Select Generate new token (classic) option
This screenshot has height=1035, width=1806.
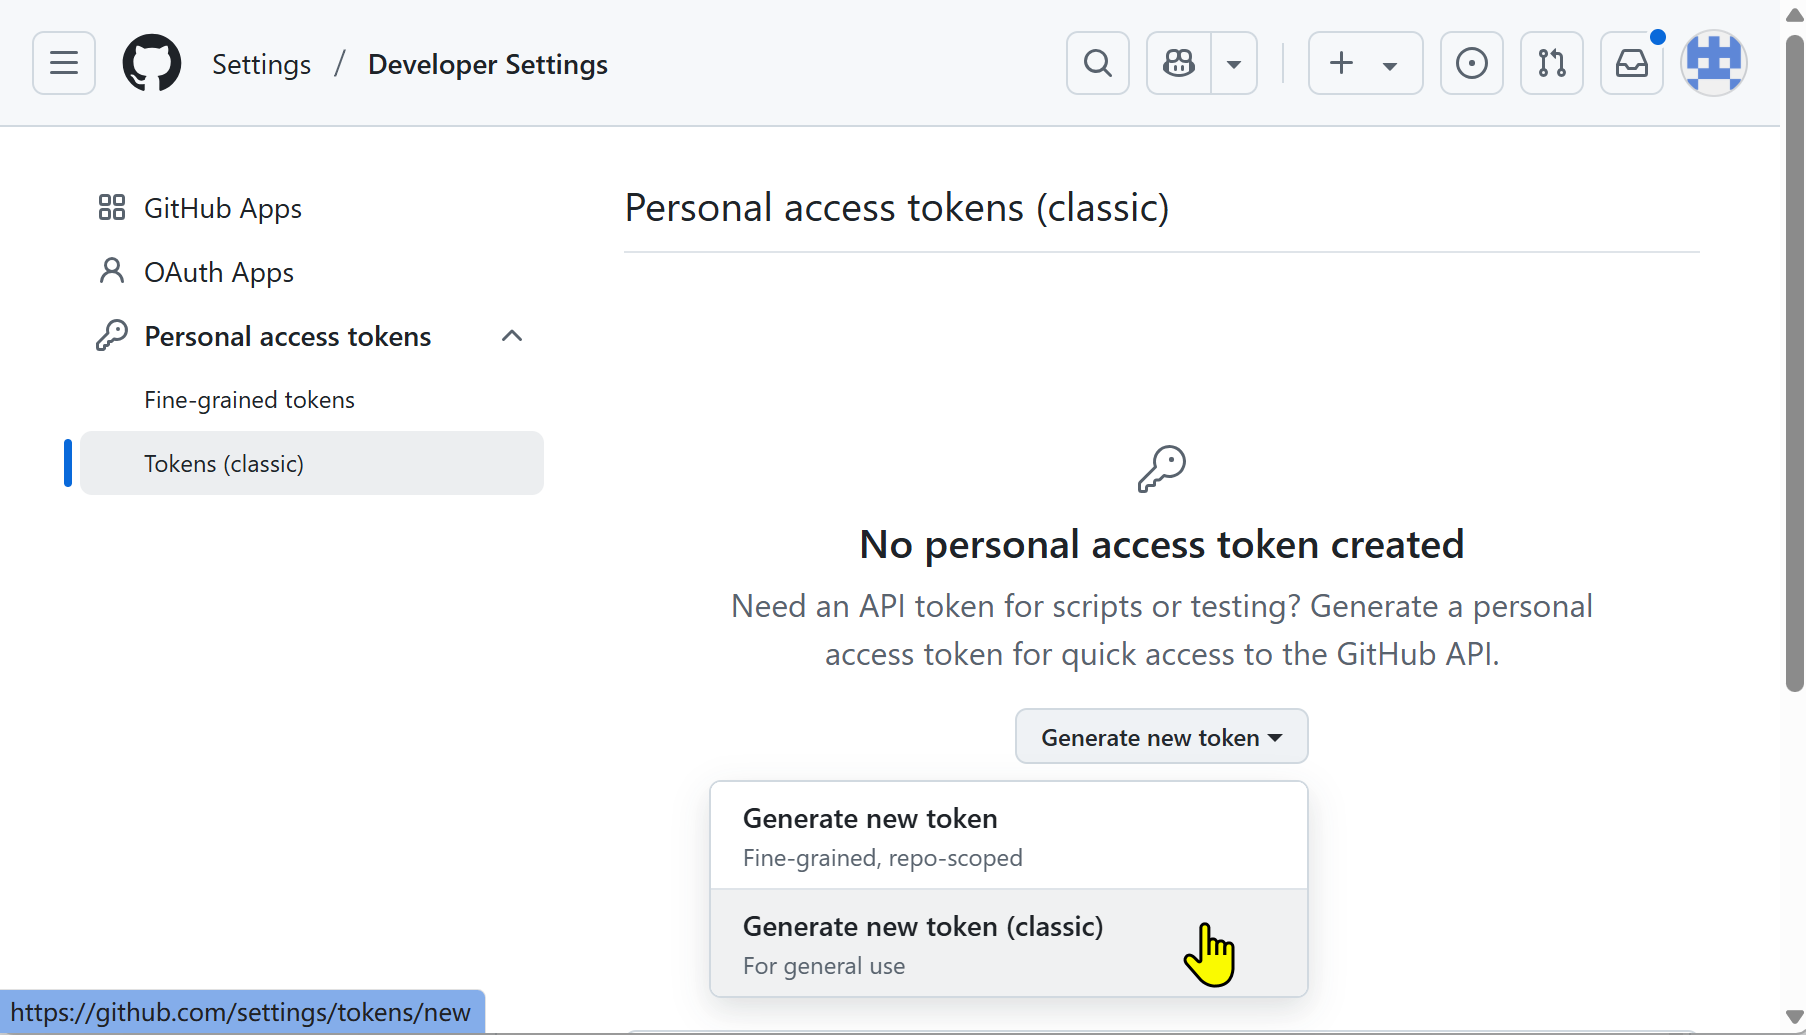pos(1008,943)
